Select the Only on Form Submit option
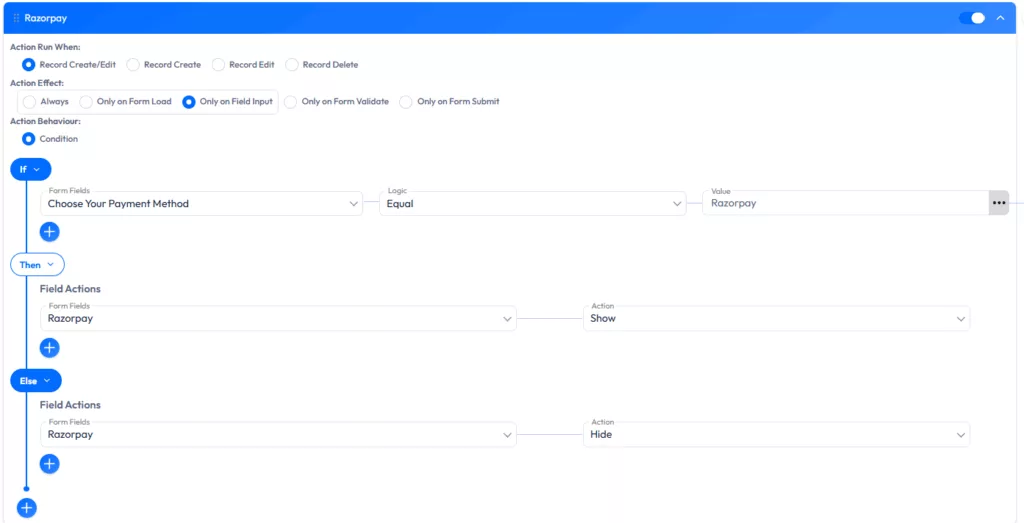This screenshot has height=523, width=1024. click(x=406, y=102)
